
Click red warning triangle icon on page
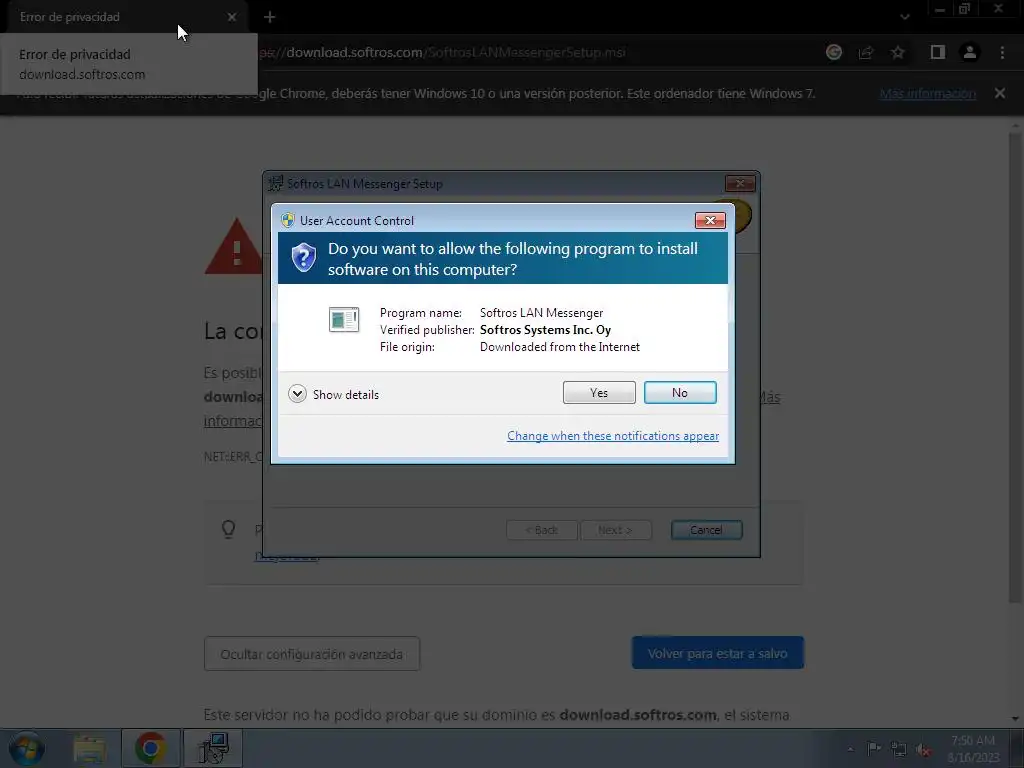(x=234, y=247)
